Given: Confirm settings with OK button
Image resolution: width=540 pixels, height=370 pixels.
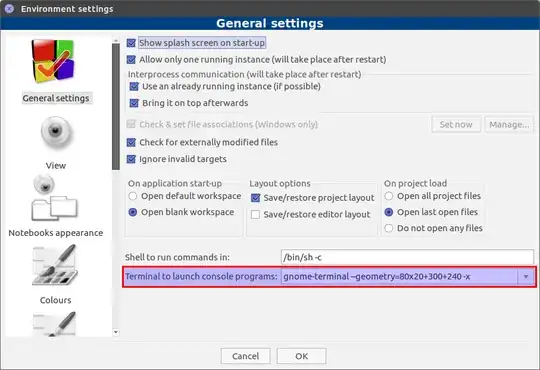Looking at the screenshot, I should [302, 356].
